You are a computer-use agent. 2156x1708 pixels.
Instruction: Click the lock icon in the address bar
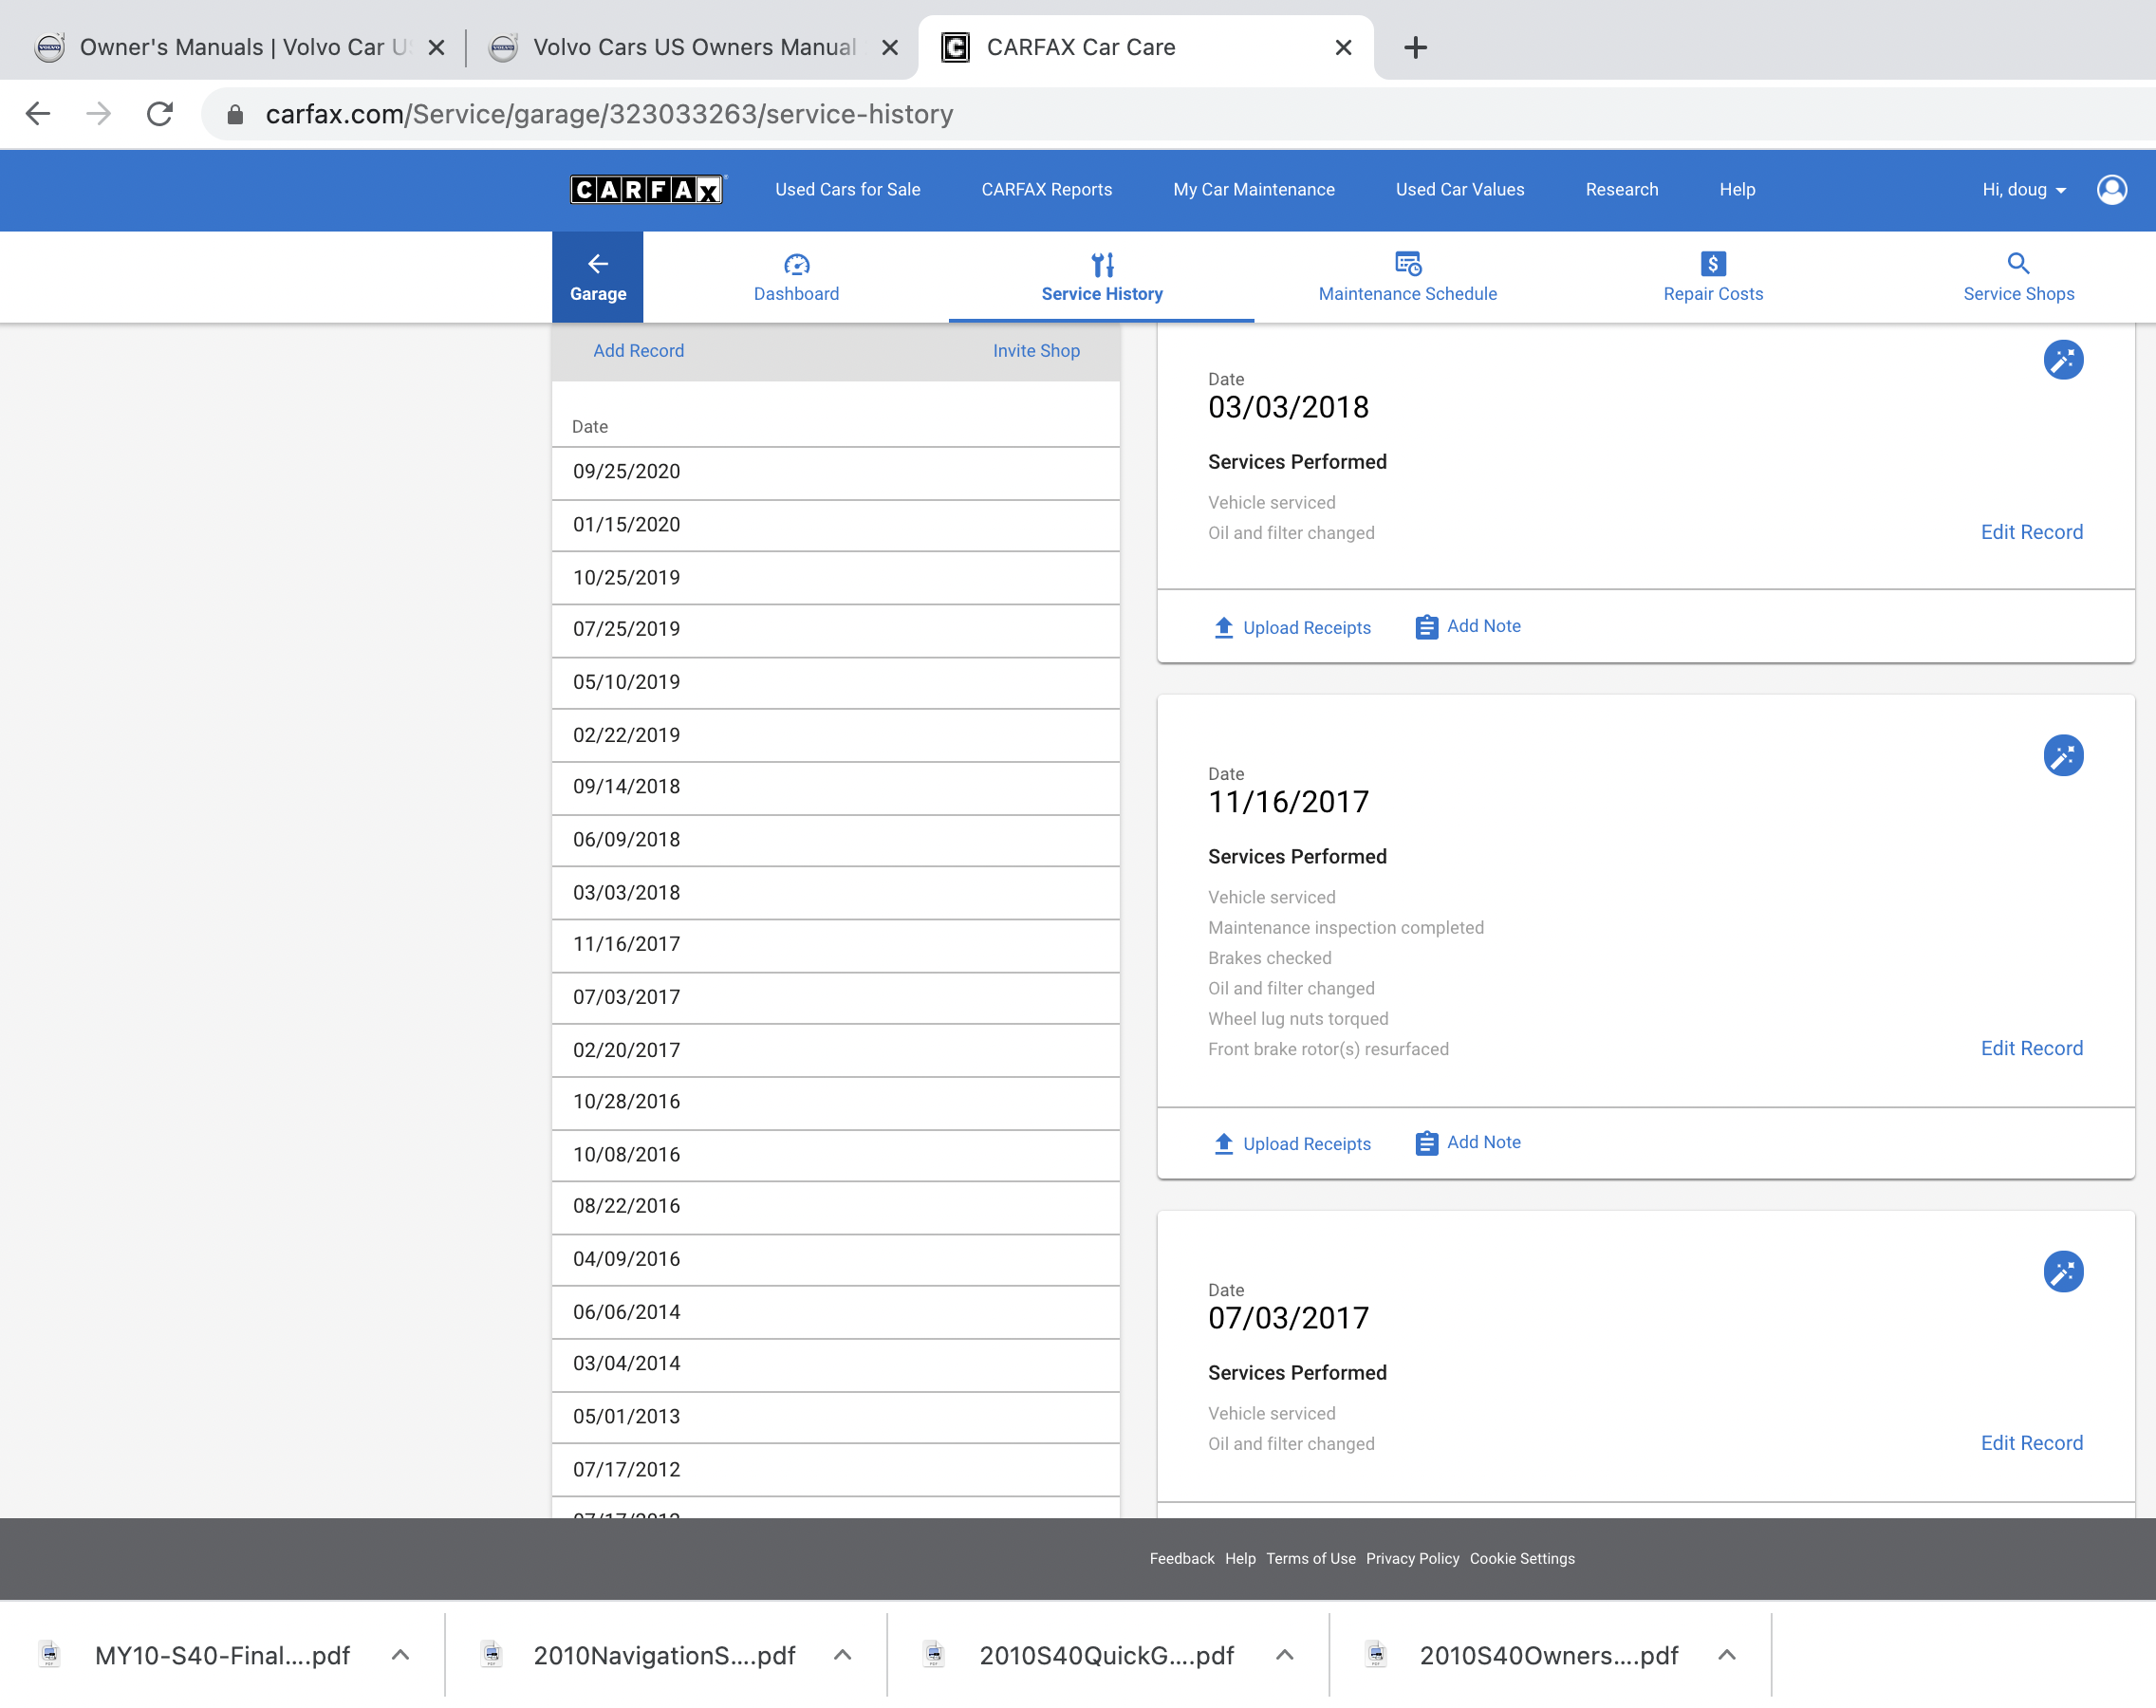(235, 114)
